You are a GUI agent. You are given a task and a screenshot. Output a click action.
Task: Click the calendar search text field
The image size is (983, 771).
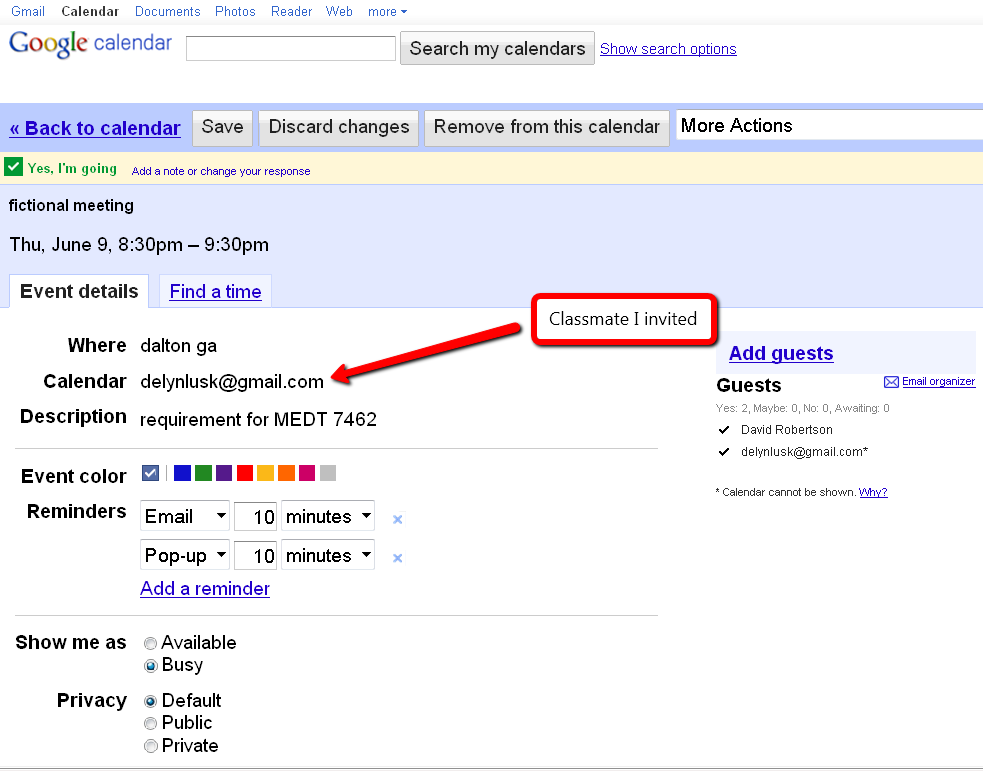click(x=291, y=48)
